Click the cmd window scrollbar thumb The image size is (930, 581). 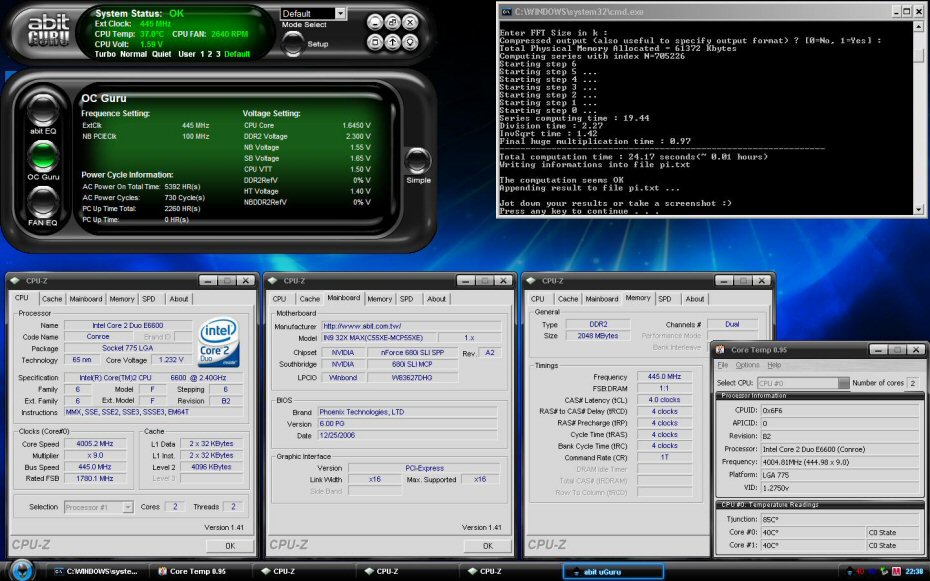pos(919,55)
